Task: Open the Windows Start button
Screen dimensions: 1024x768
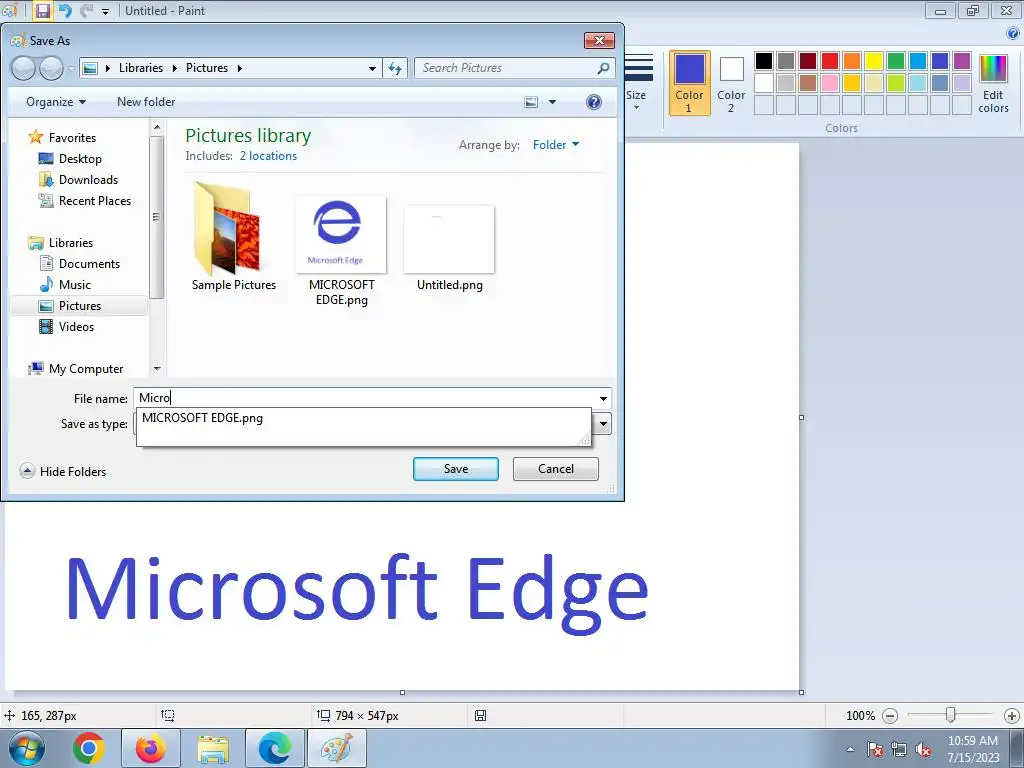Action: coord(27,748)
